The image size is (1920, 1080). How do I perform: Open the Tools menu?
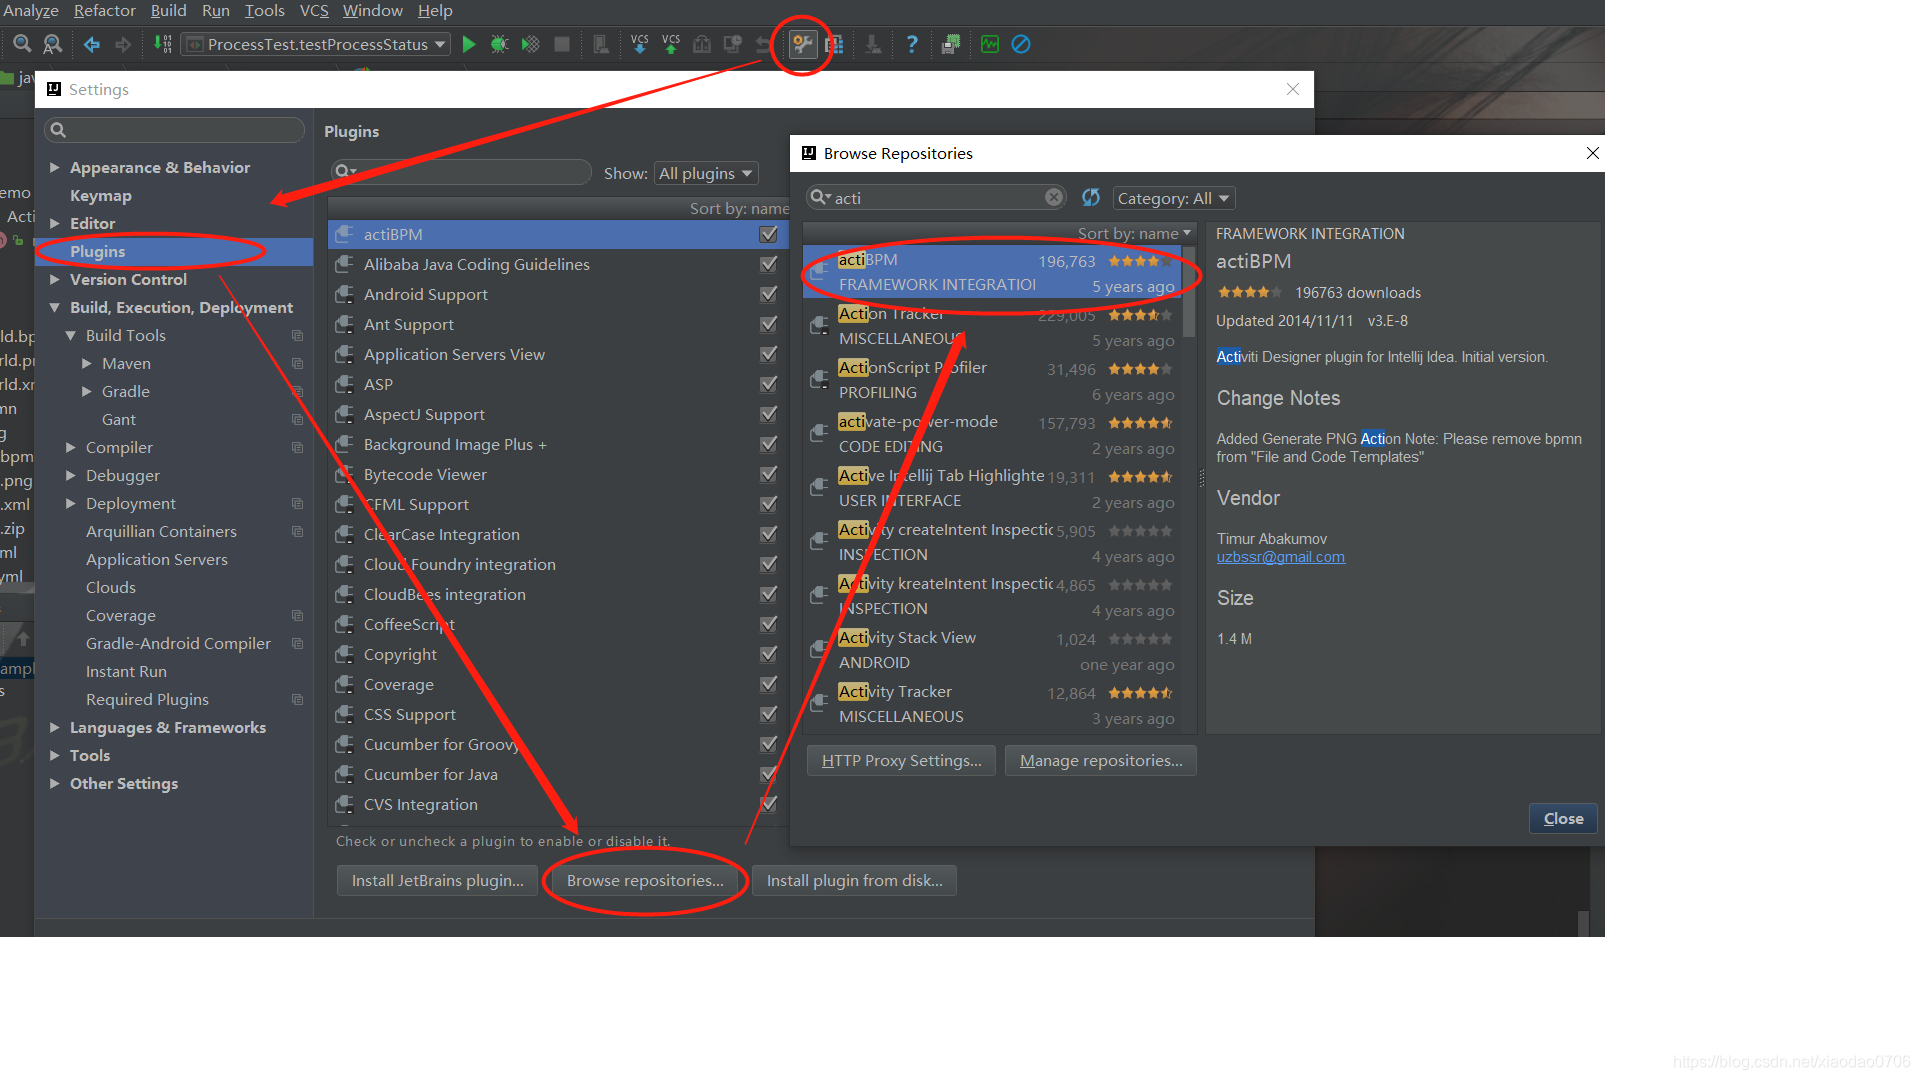[265, 11]
